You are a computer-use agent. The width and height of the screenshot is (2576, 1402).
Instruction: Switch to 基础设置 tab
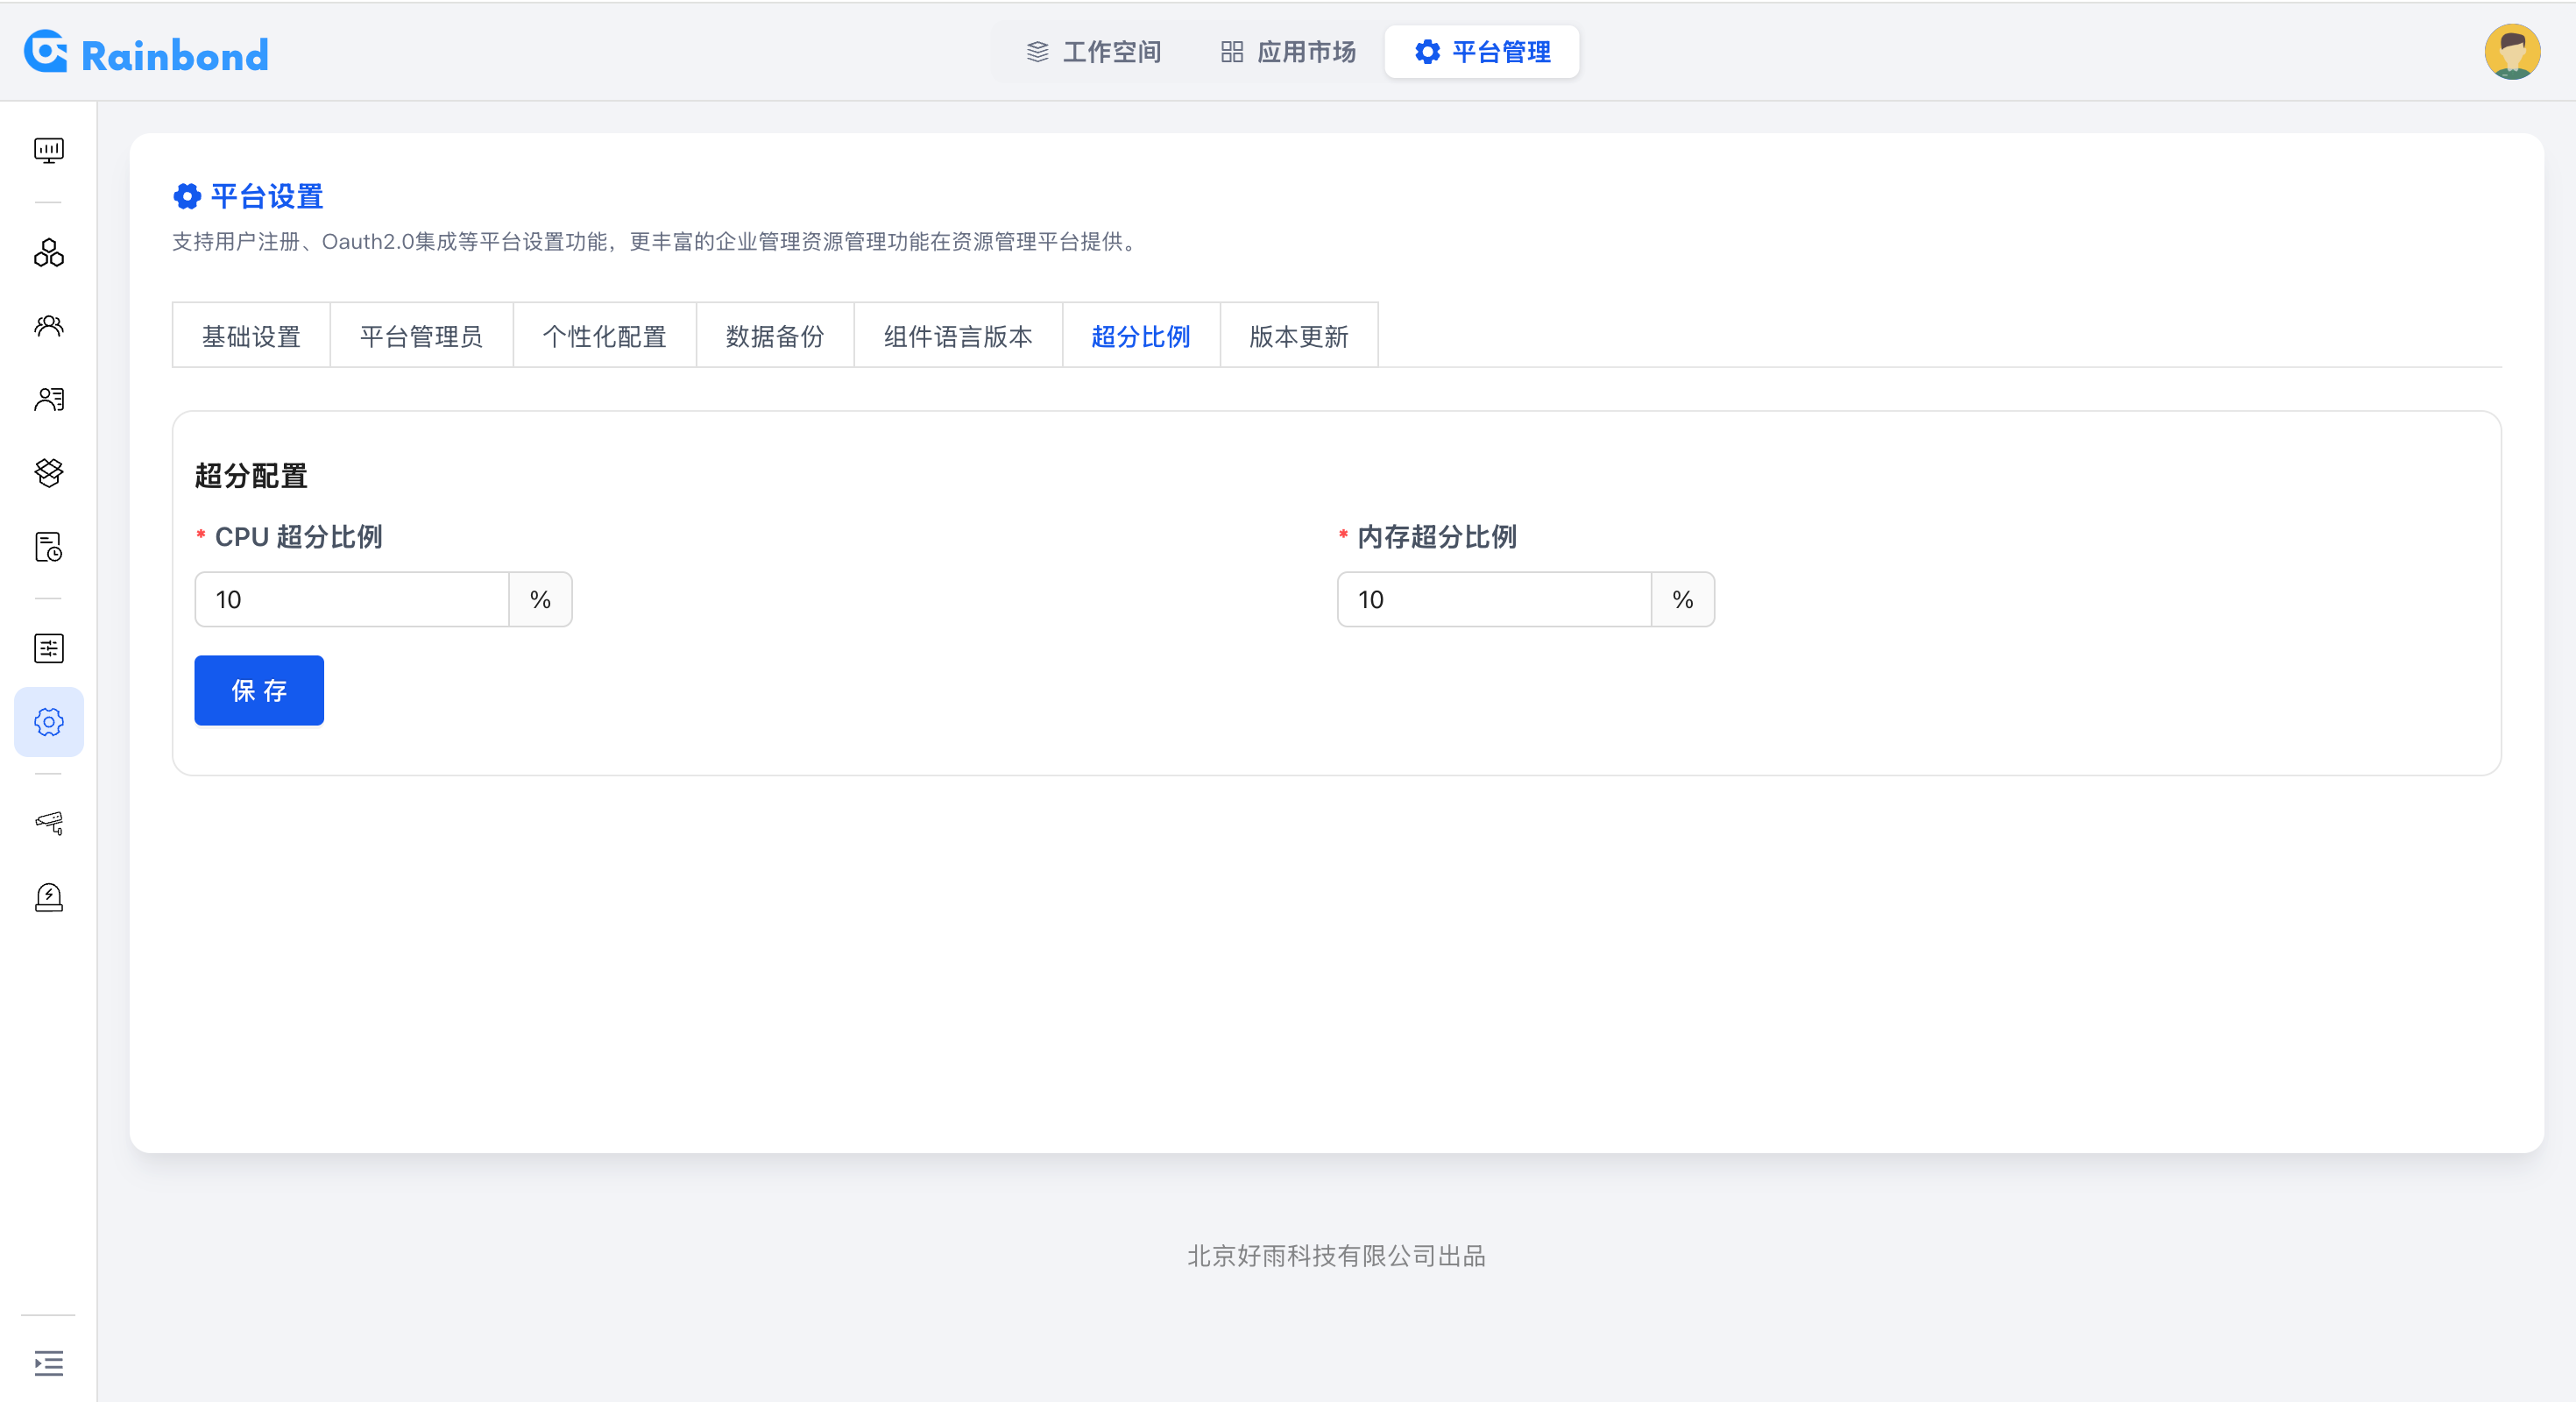pos(251,336)
